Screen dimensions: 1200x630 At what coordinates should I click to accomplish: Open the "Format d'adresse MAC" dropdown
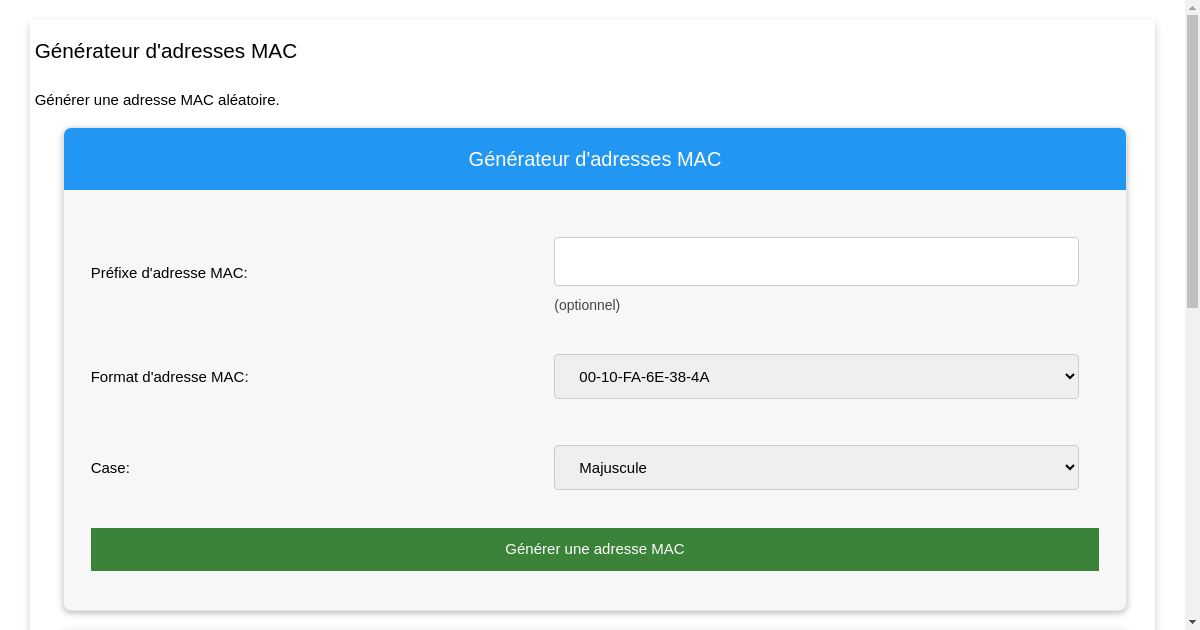tap(816, 376)
